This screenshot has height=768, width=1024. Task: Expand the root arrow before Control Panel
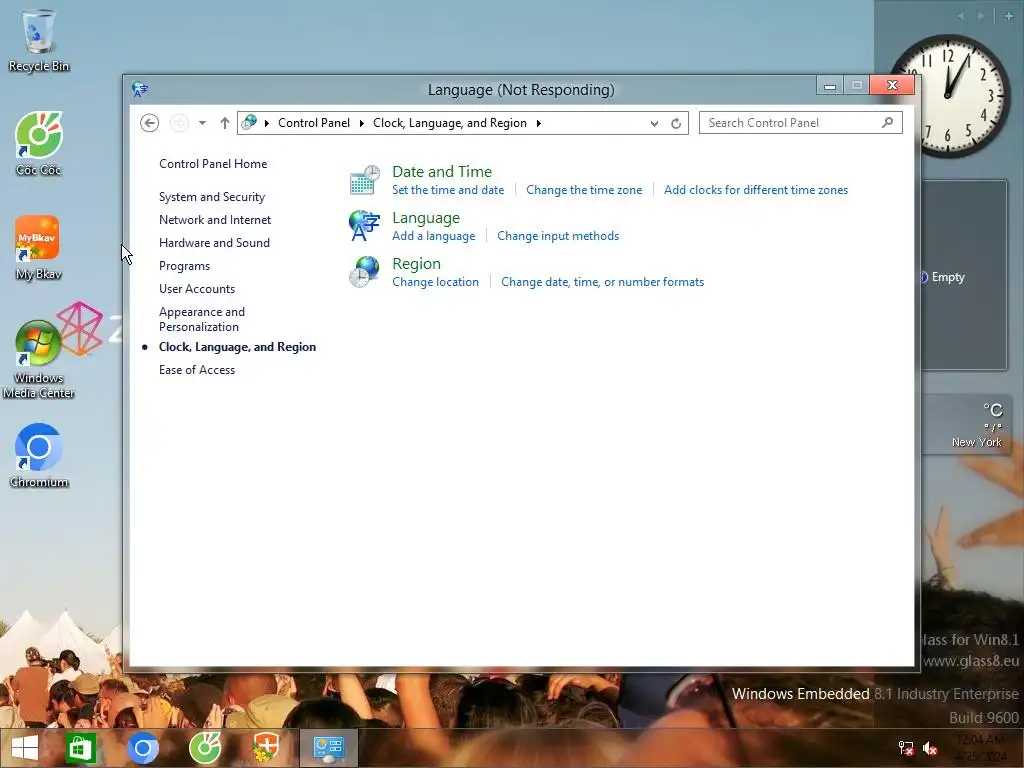pyautogui.click(x=266, y=123)
